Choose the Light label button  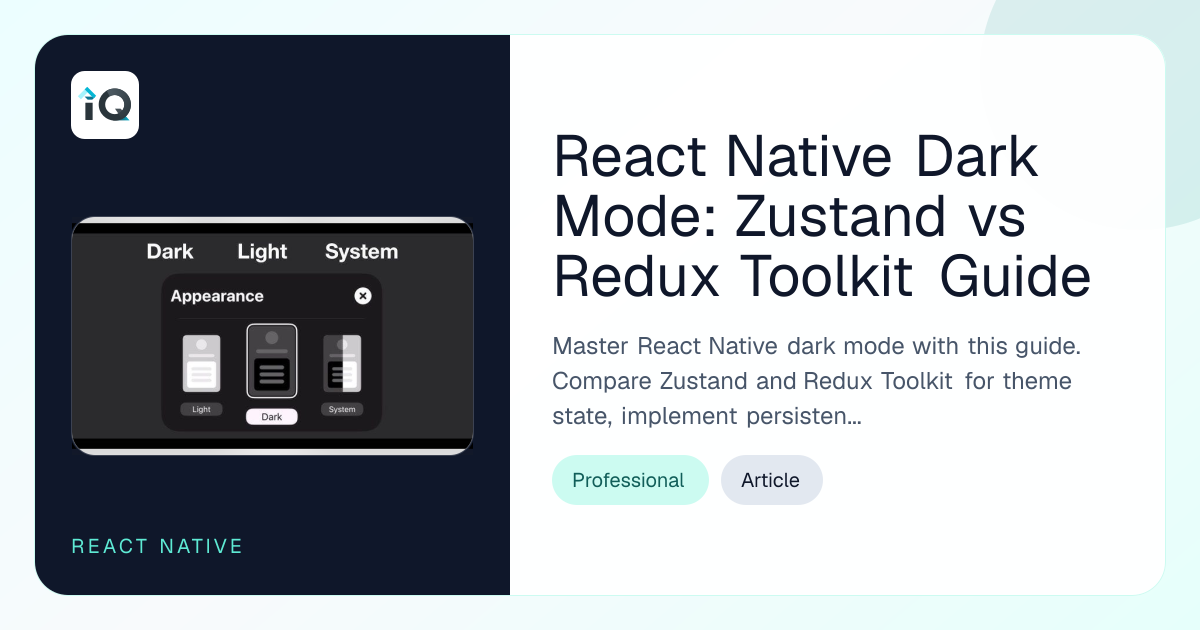pos(201,409)
